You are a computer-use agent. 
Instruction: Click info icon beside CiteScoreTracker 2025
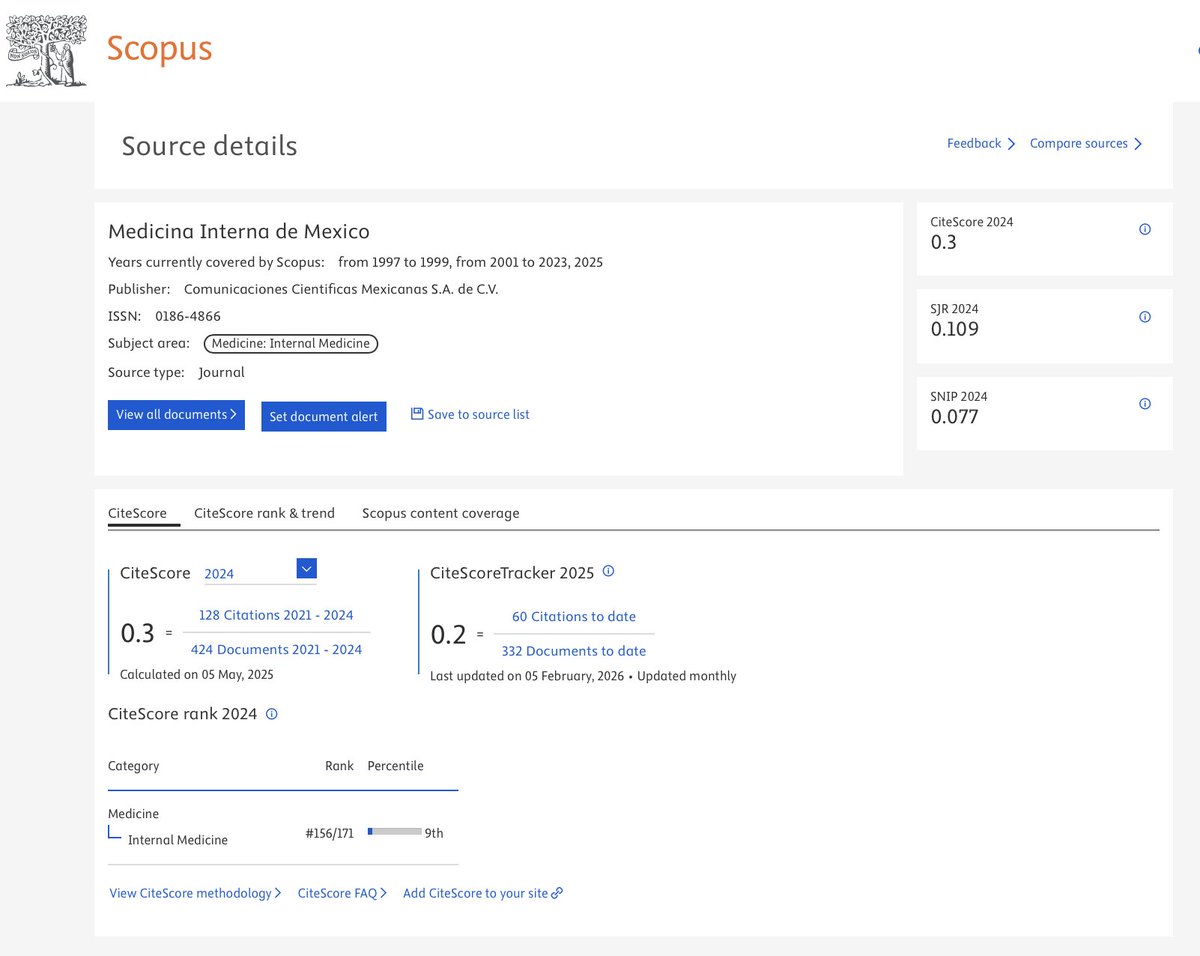pos(608,572)
